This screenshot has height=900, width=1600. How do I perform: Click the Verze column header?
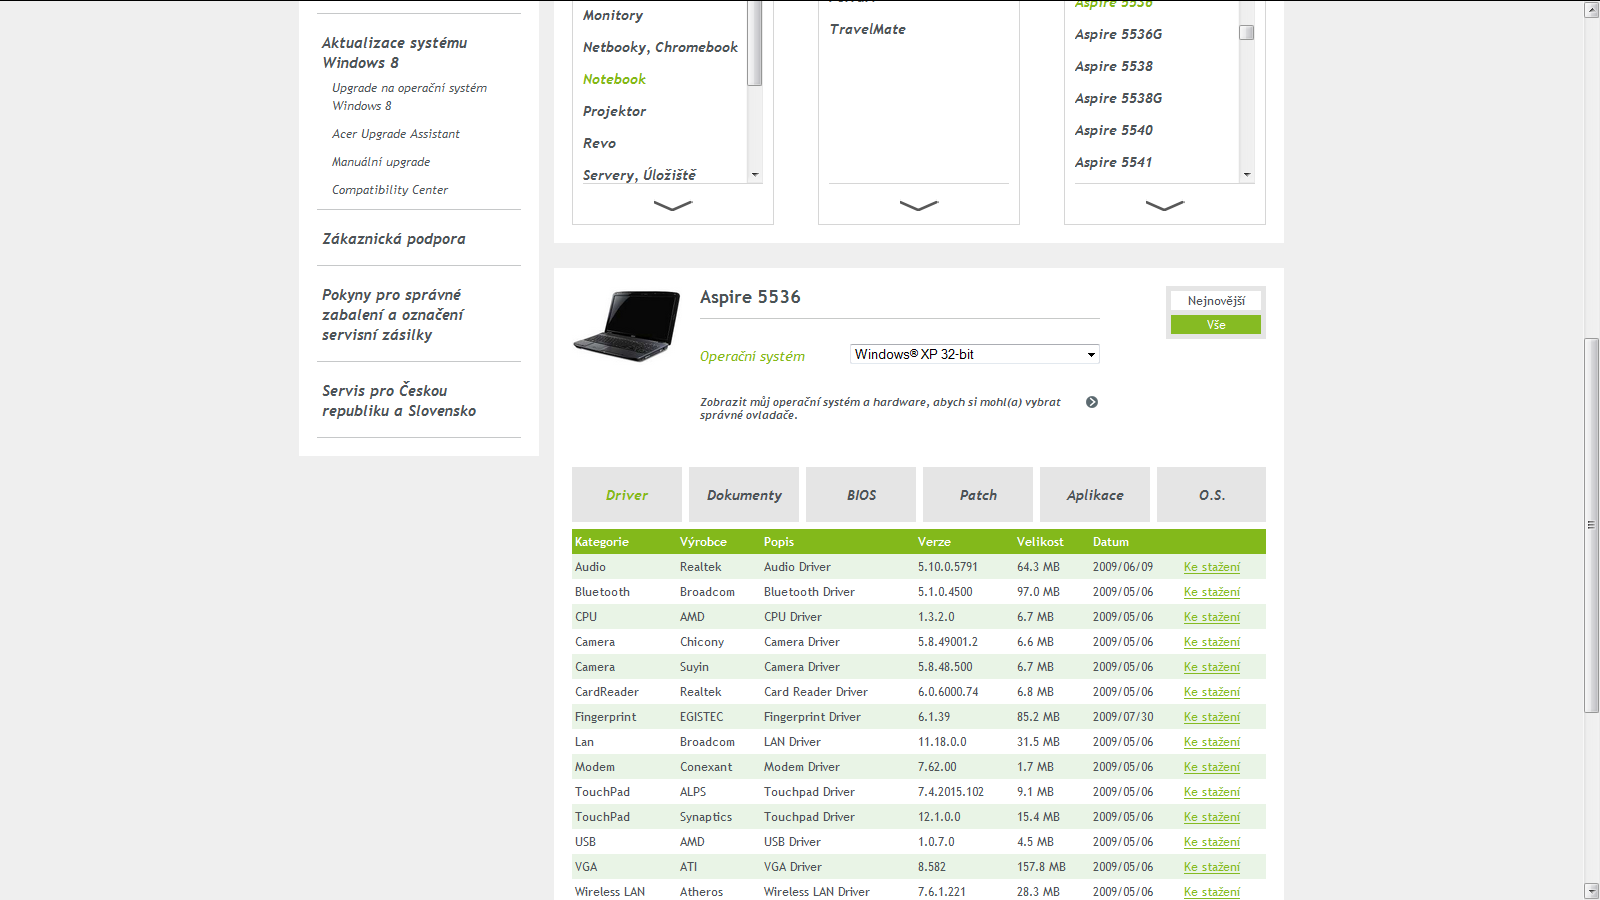(934, 542)
